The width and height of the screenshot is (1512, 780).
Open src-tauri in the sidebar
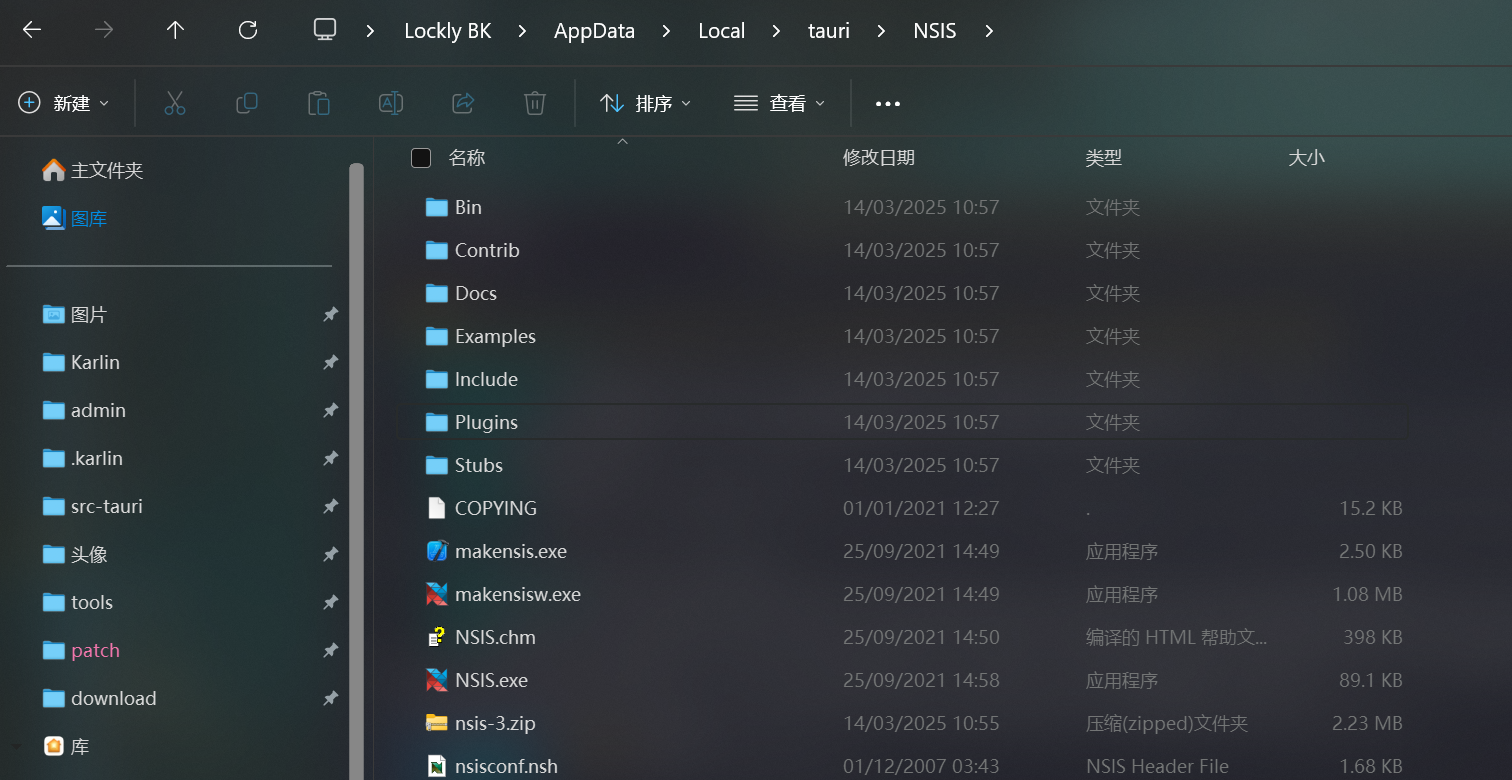tap(107, 506)
